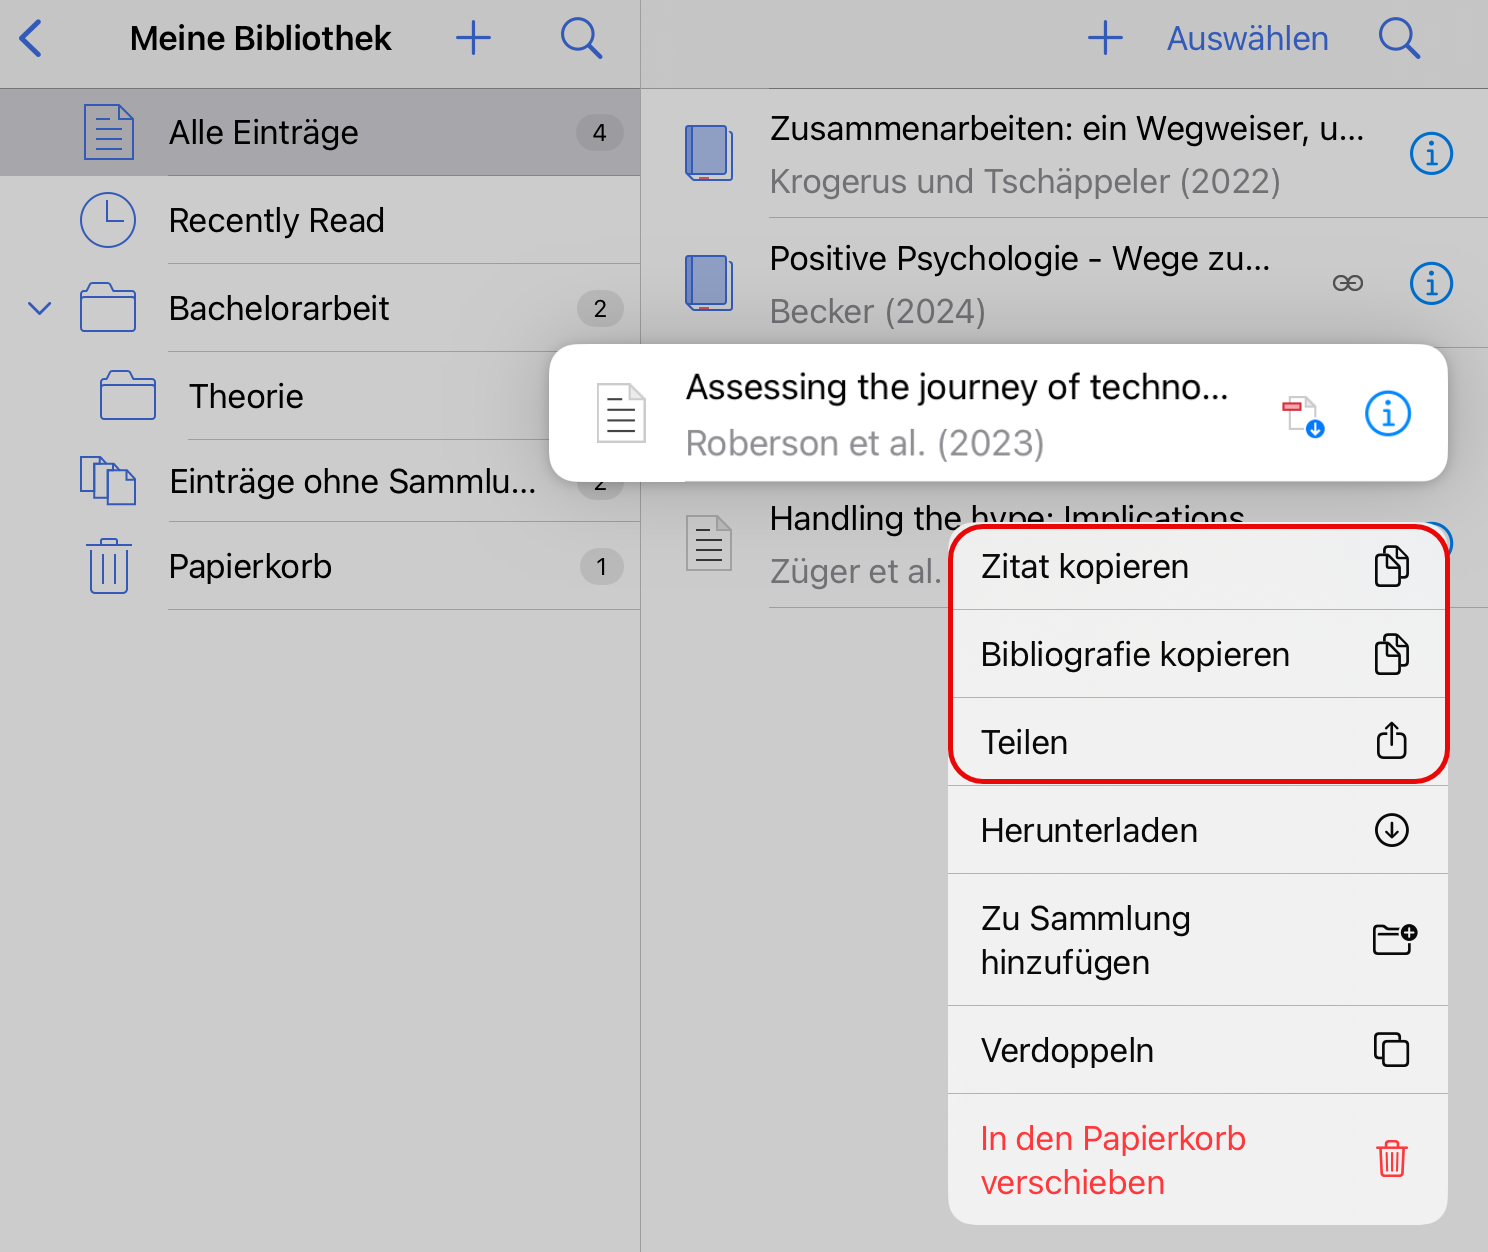Select Herunterladen in the context menu
1488x1252 pixels.
click(x=1198, y=831)
